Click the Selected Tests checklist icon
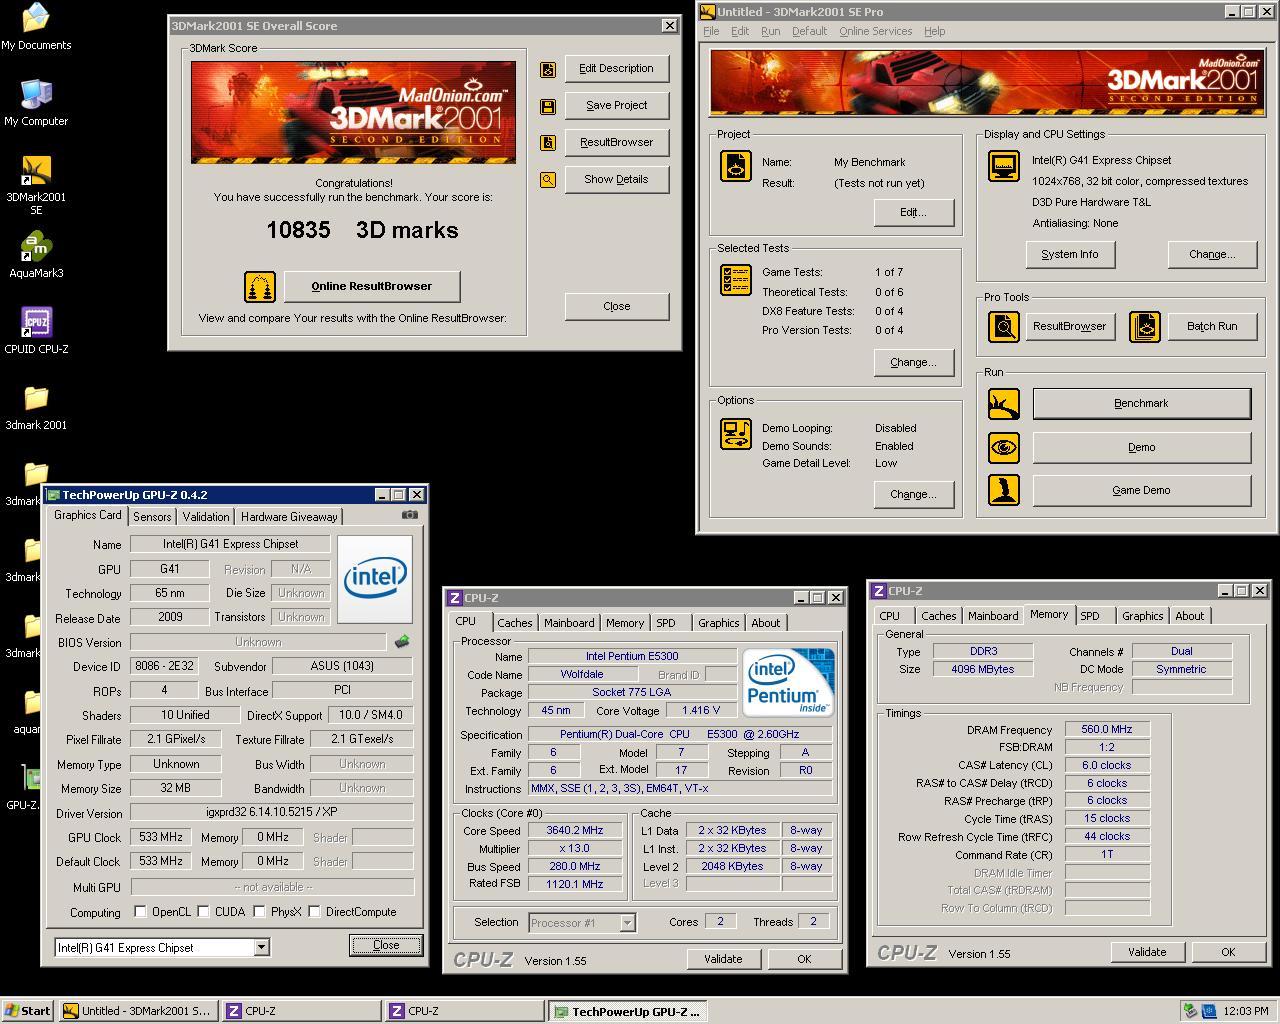This screenshot has width=1280, height=1024. [736, 280]
